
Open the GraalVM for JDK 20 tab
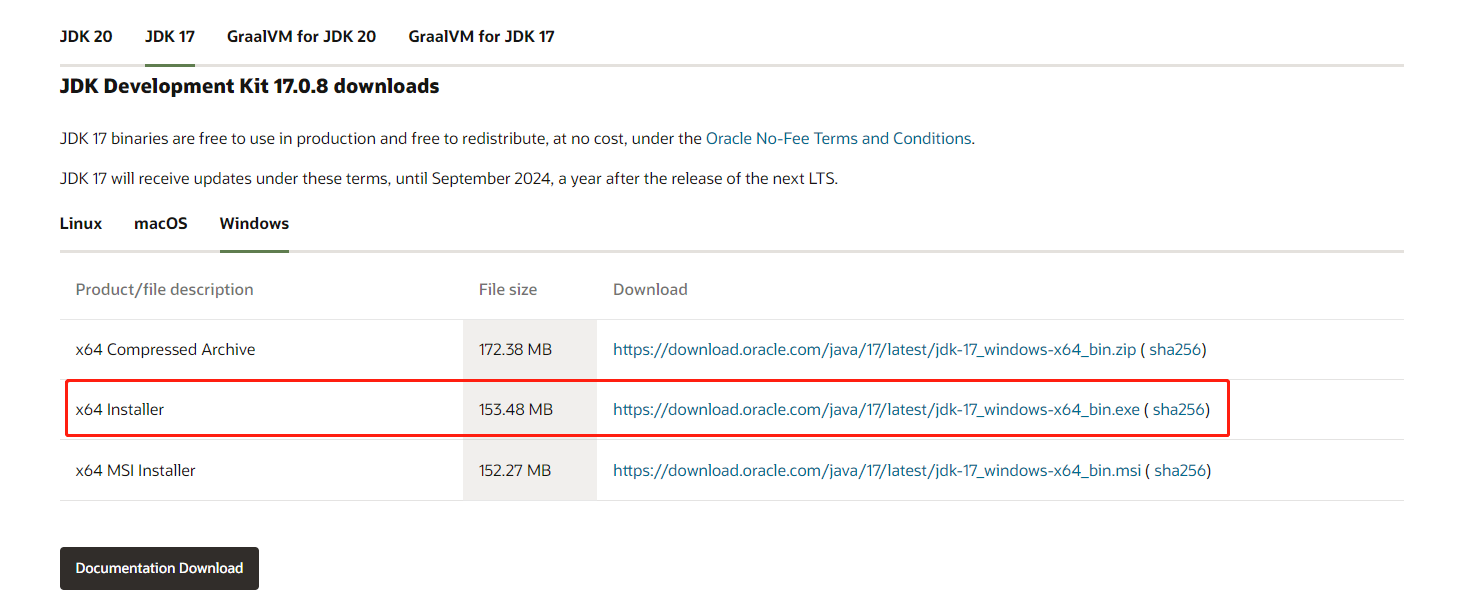click(x=301, y=36)
